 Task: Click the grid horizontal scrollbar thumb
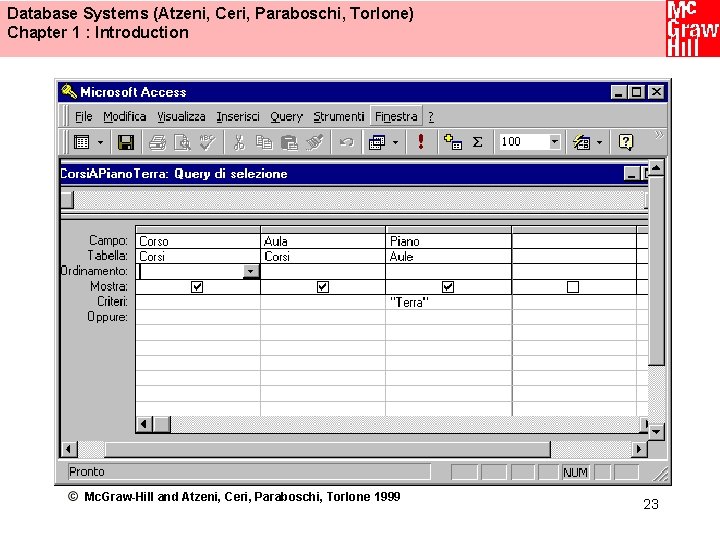[161, 424]
